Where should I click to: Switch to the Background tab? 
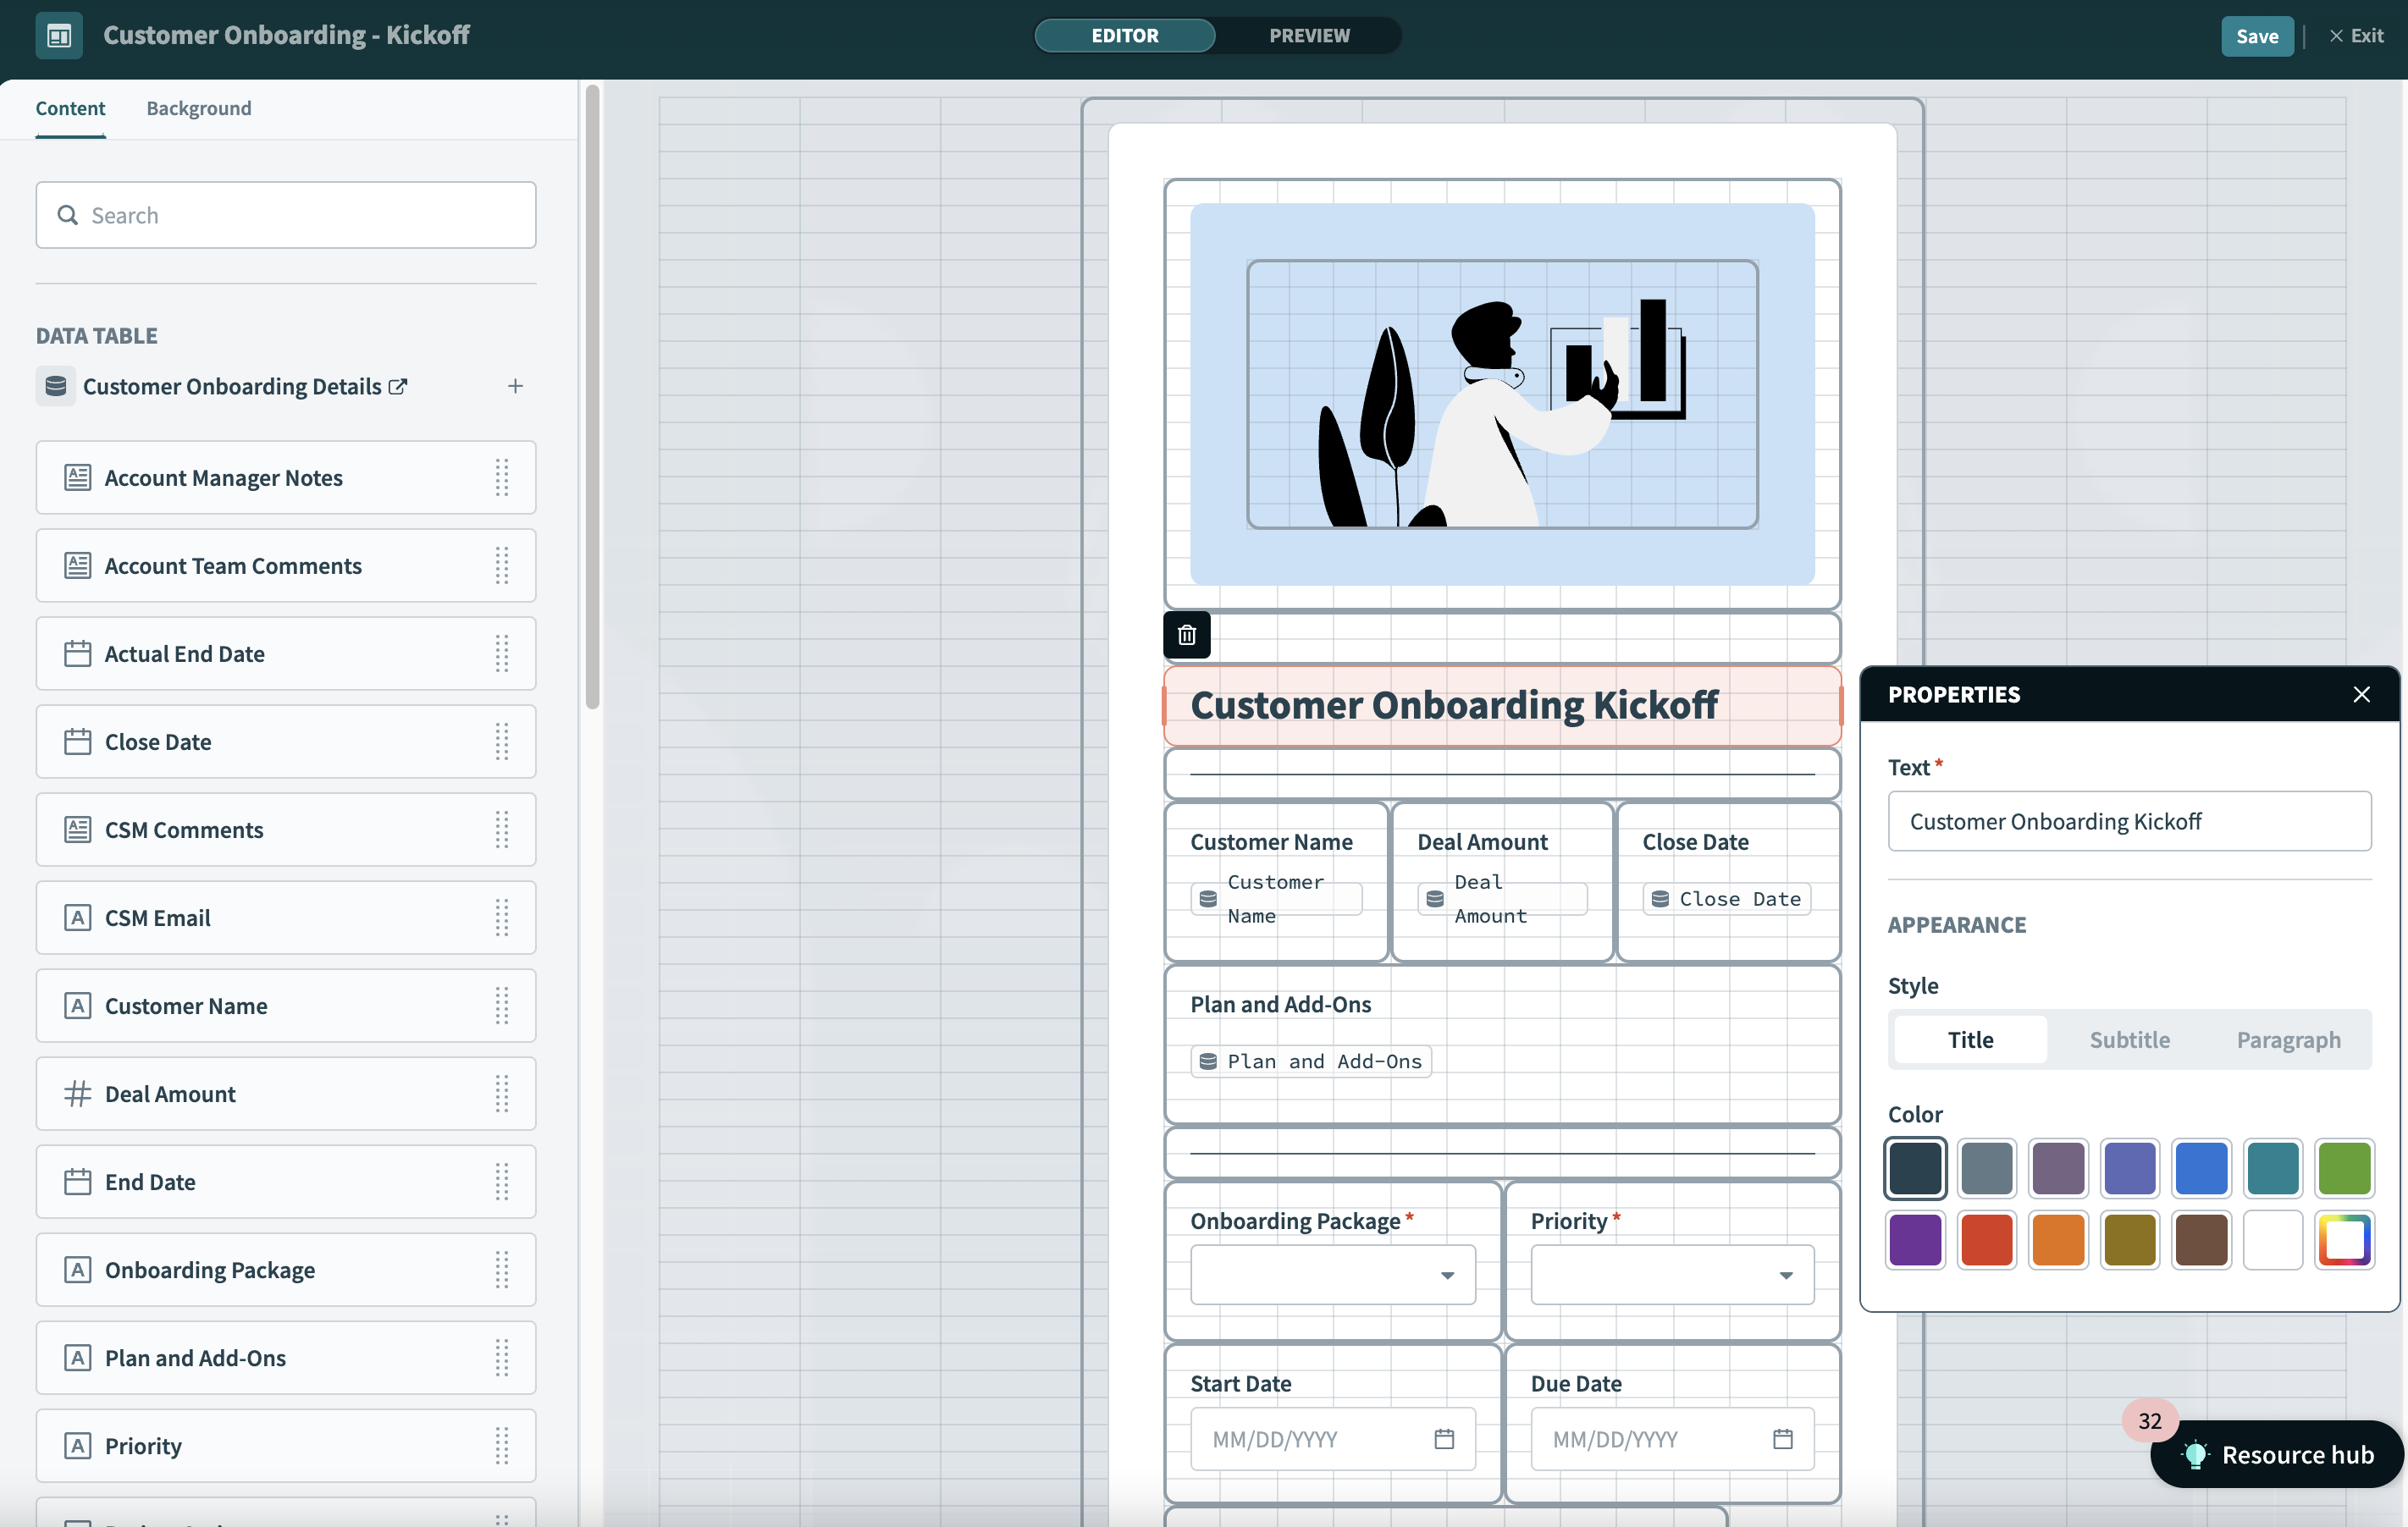pos(199,108)
